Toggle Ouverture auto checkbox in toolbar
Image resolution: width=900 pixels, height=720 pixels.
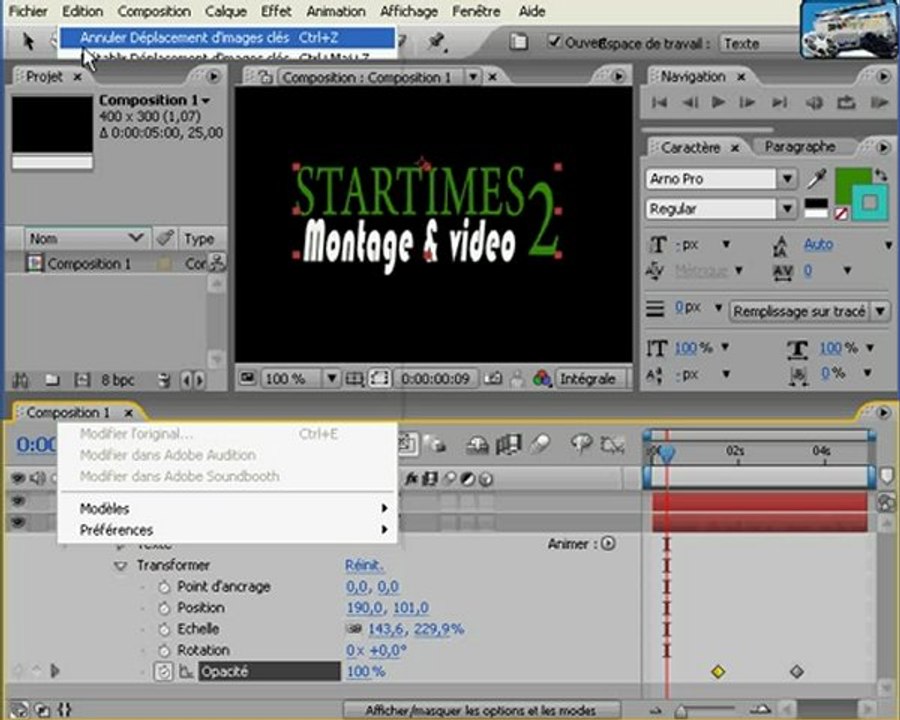[x=553, y=41]
